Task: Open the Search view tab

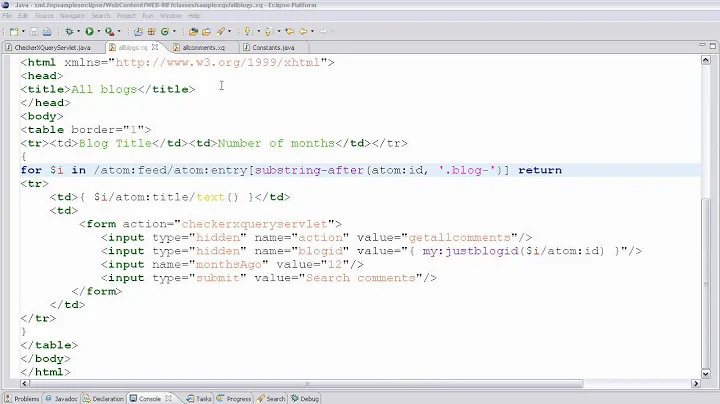Action: point(271,398)
